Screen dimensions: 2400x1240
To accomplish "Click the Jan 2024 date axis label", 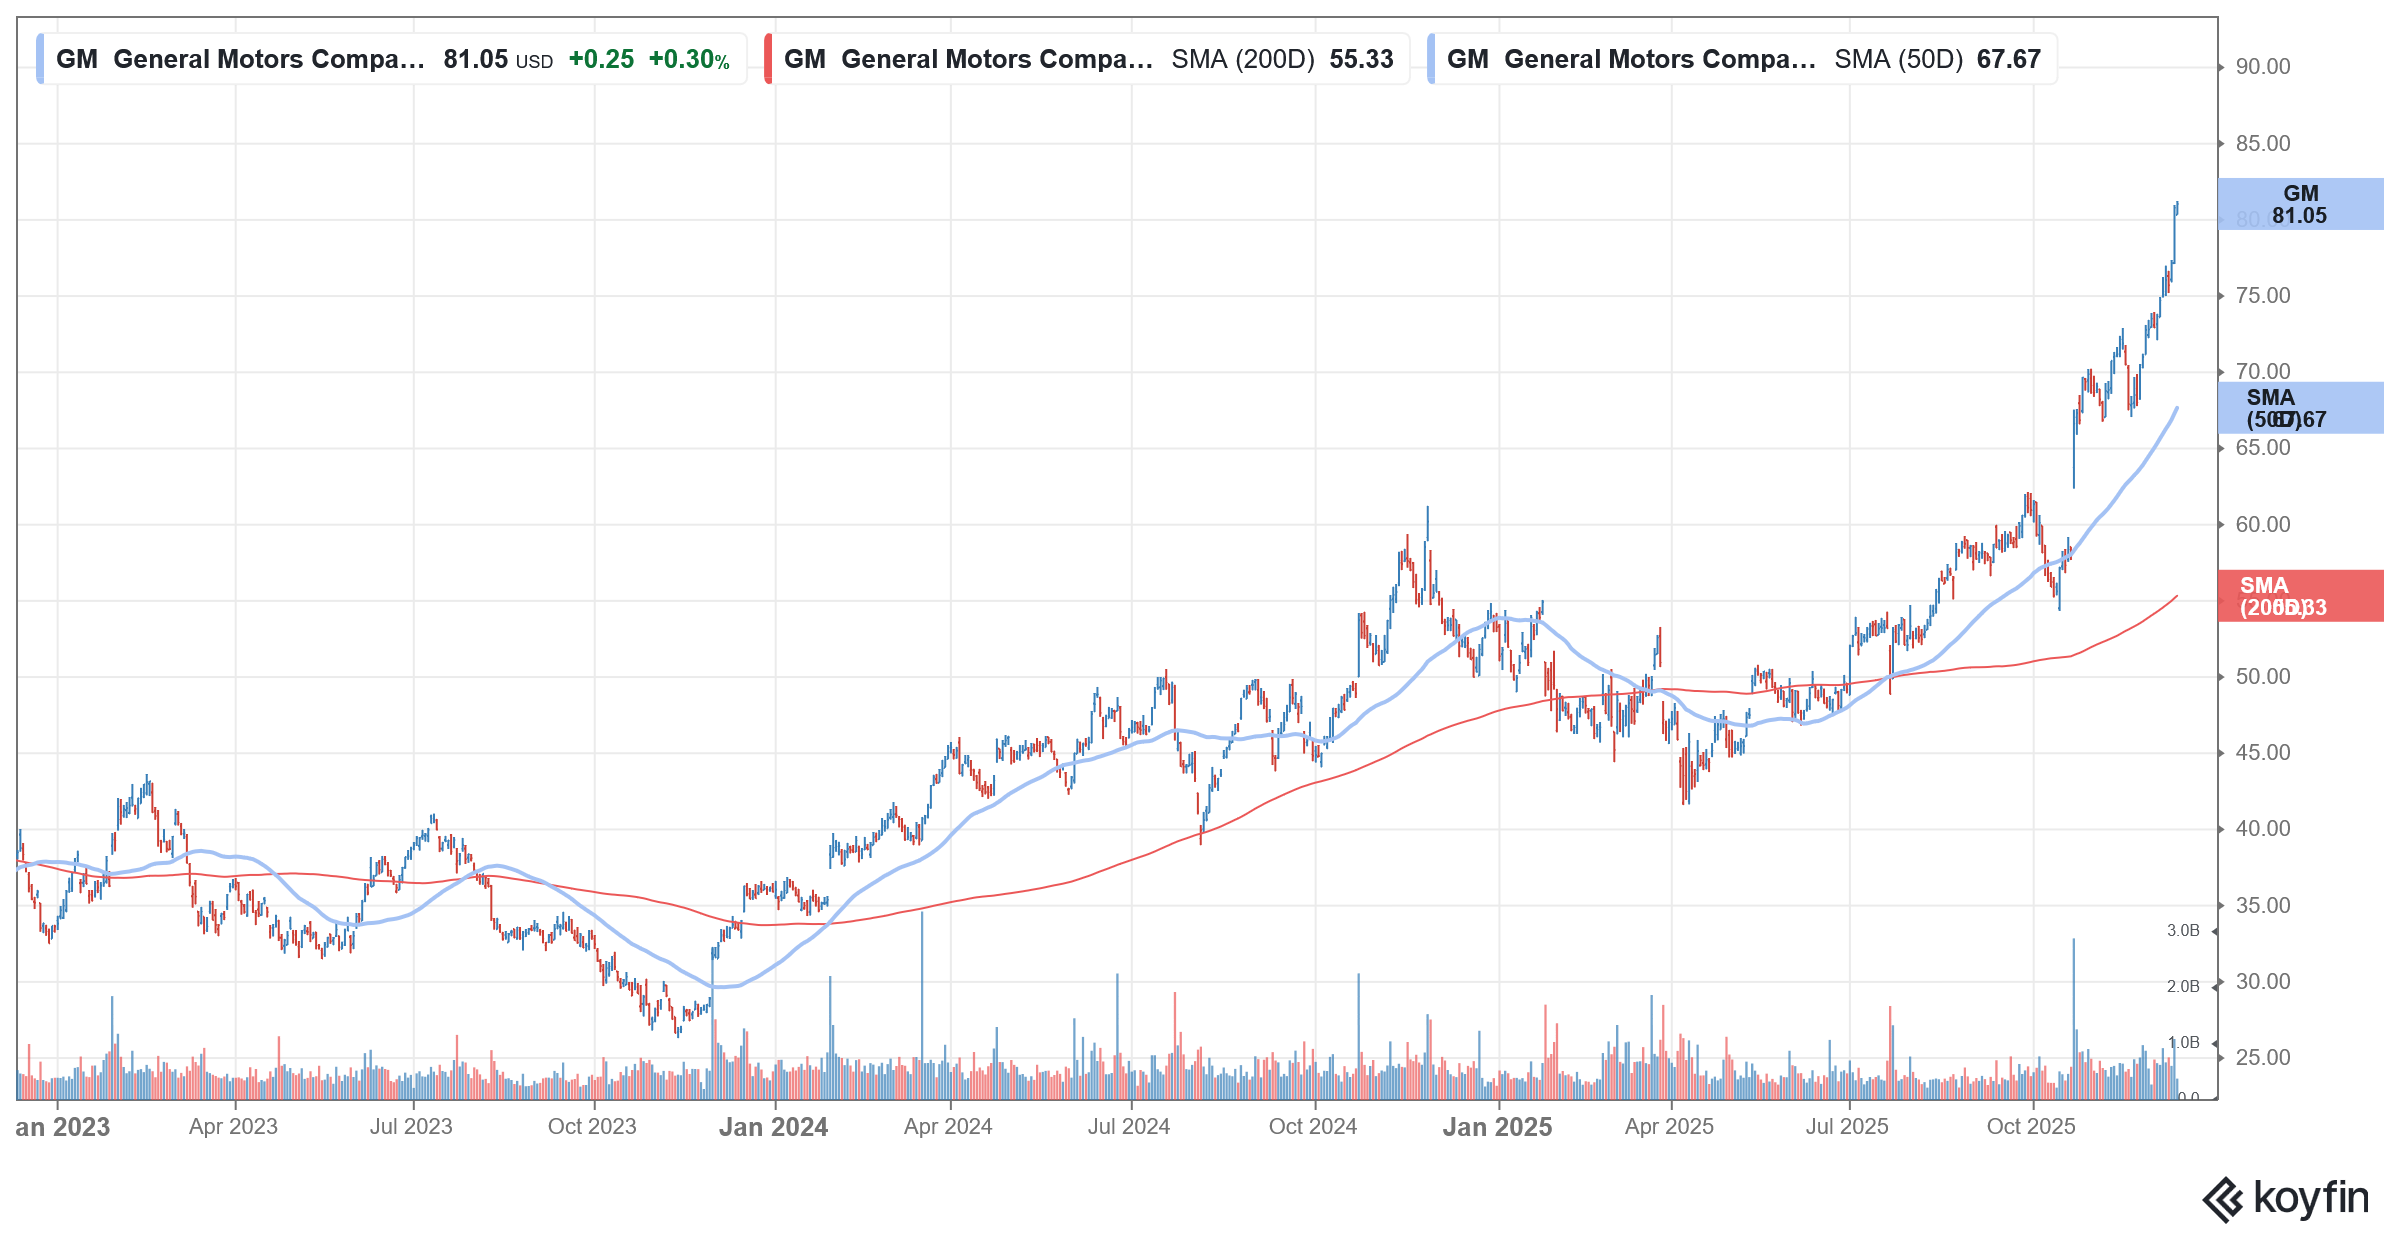I will [772, 1126].
